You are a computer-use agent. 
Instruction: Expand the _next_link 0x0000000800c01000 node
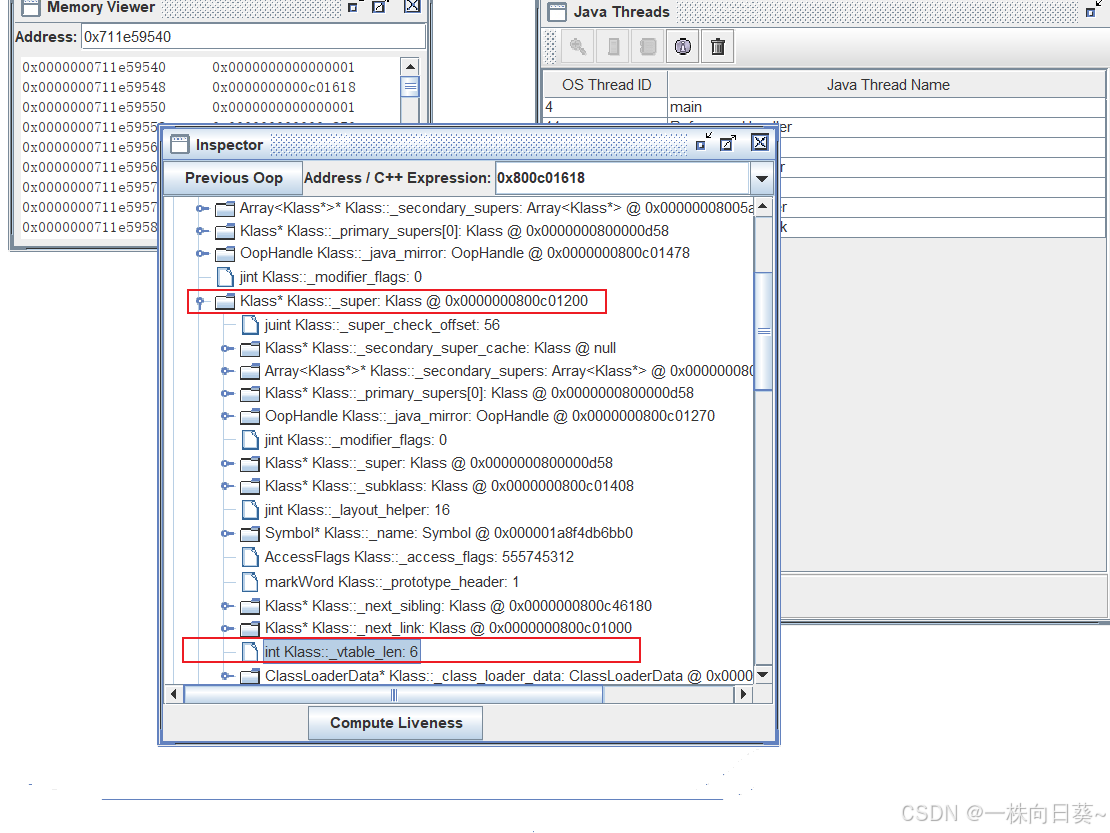[227, 628]
